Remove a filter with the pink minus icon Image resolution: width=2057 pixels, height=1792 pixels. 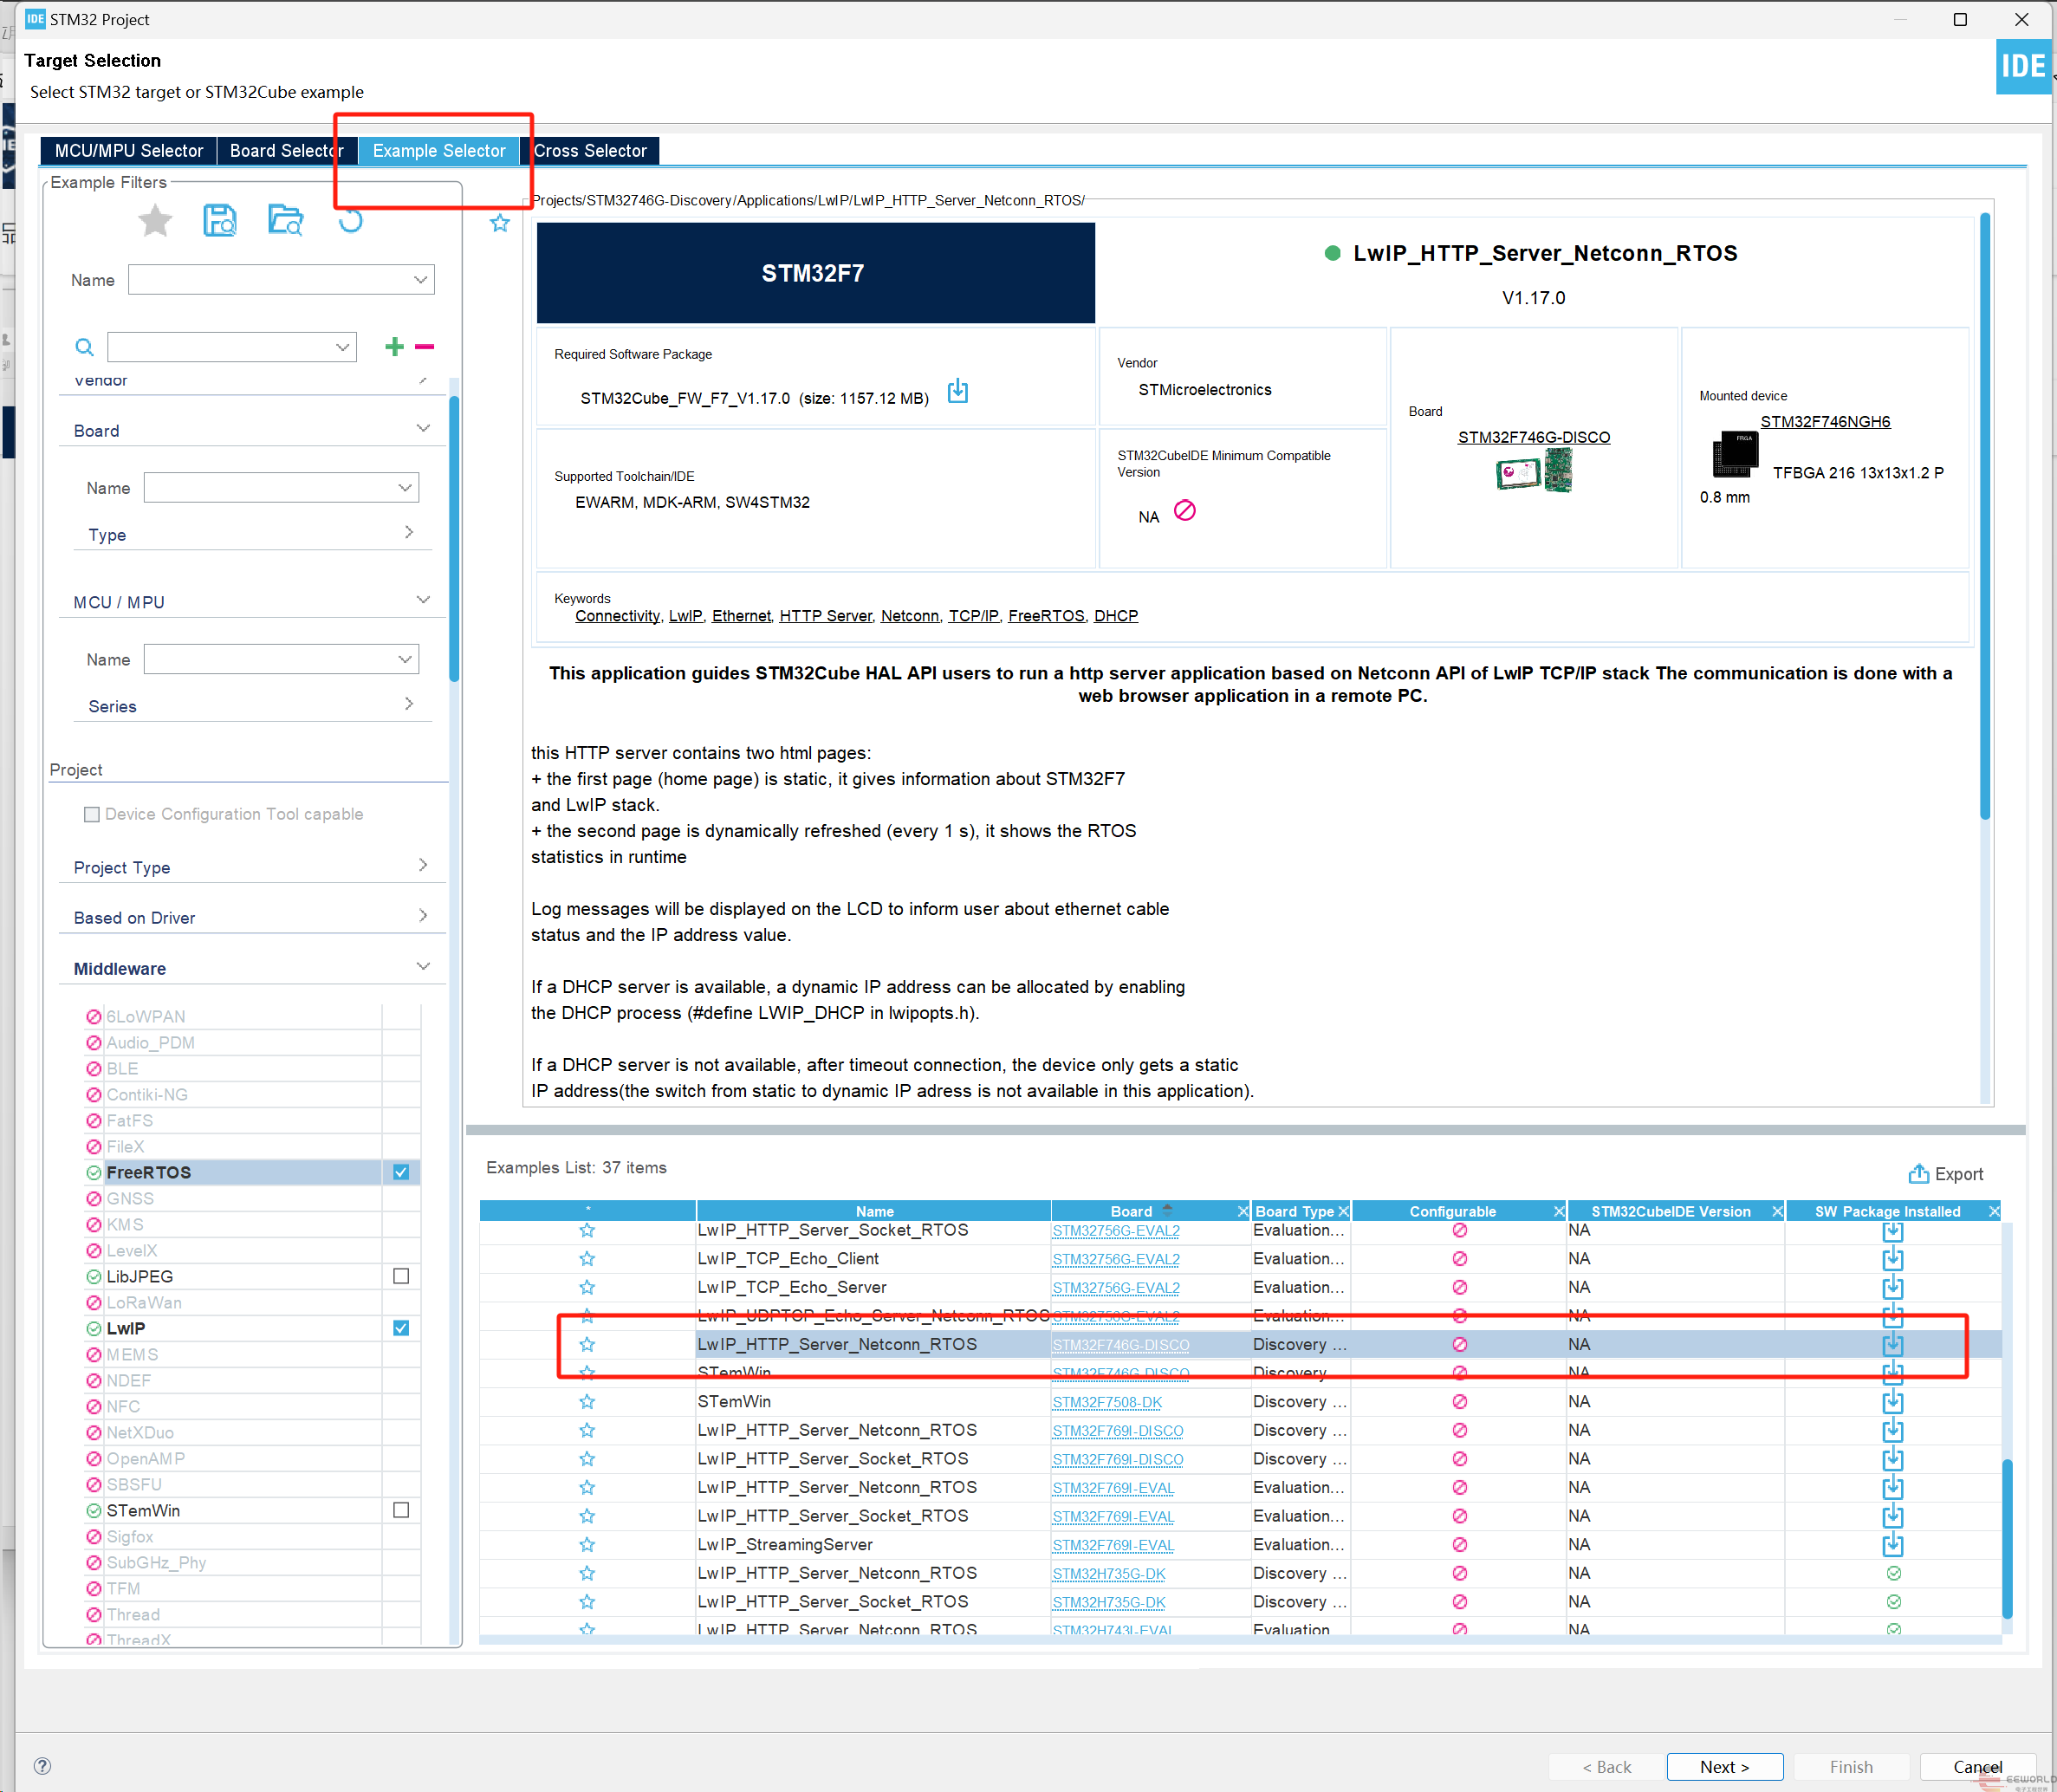click(x=424, y=346)
